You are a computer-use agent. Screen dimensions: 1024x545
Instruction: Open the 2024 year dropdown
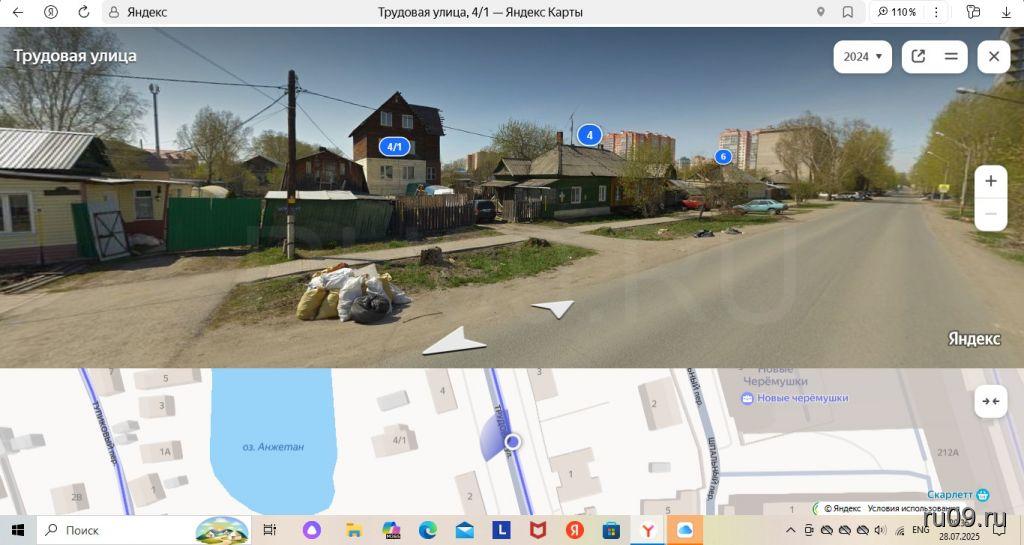(x=862, y=57)
